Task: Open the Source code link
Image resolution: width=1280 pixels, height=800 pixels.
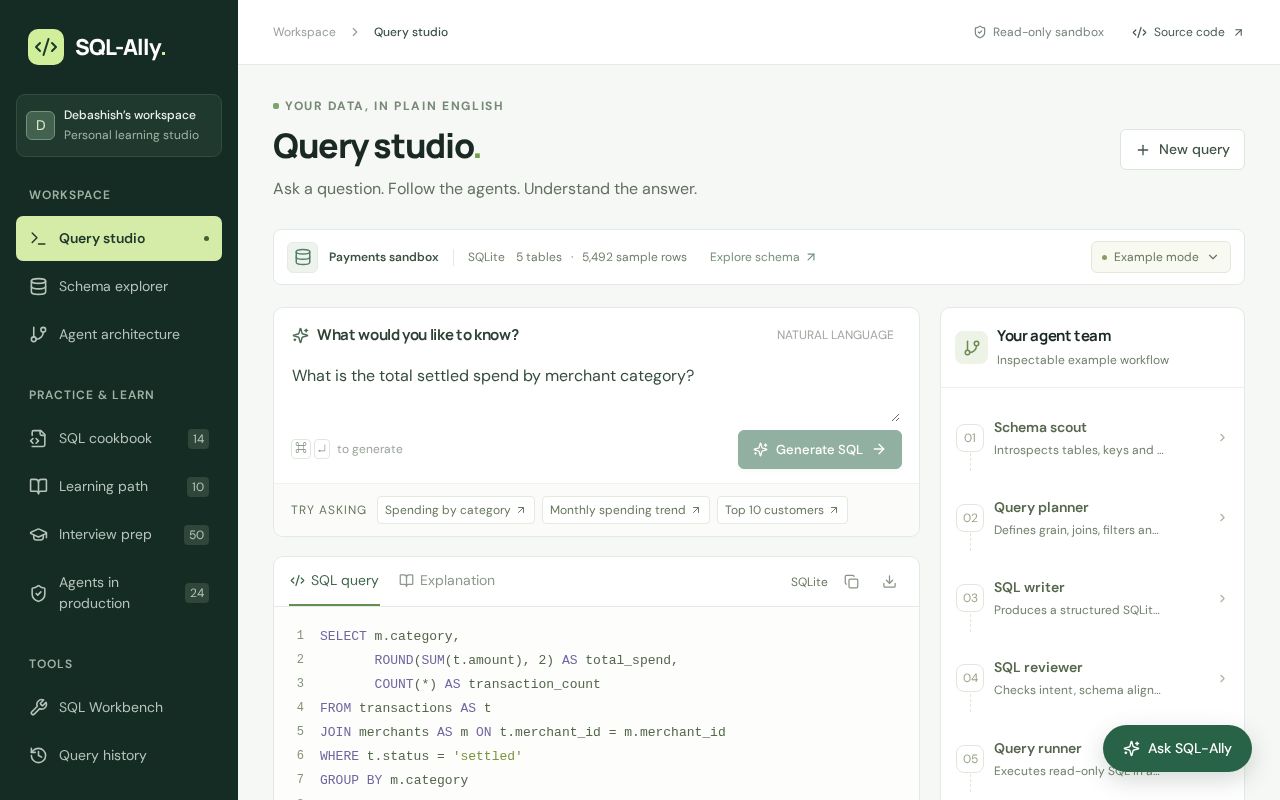Action: click(1188, 32)
